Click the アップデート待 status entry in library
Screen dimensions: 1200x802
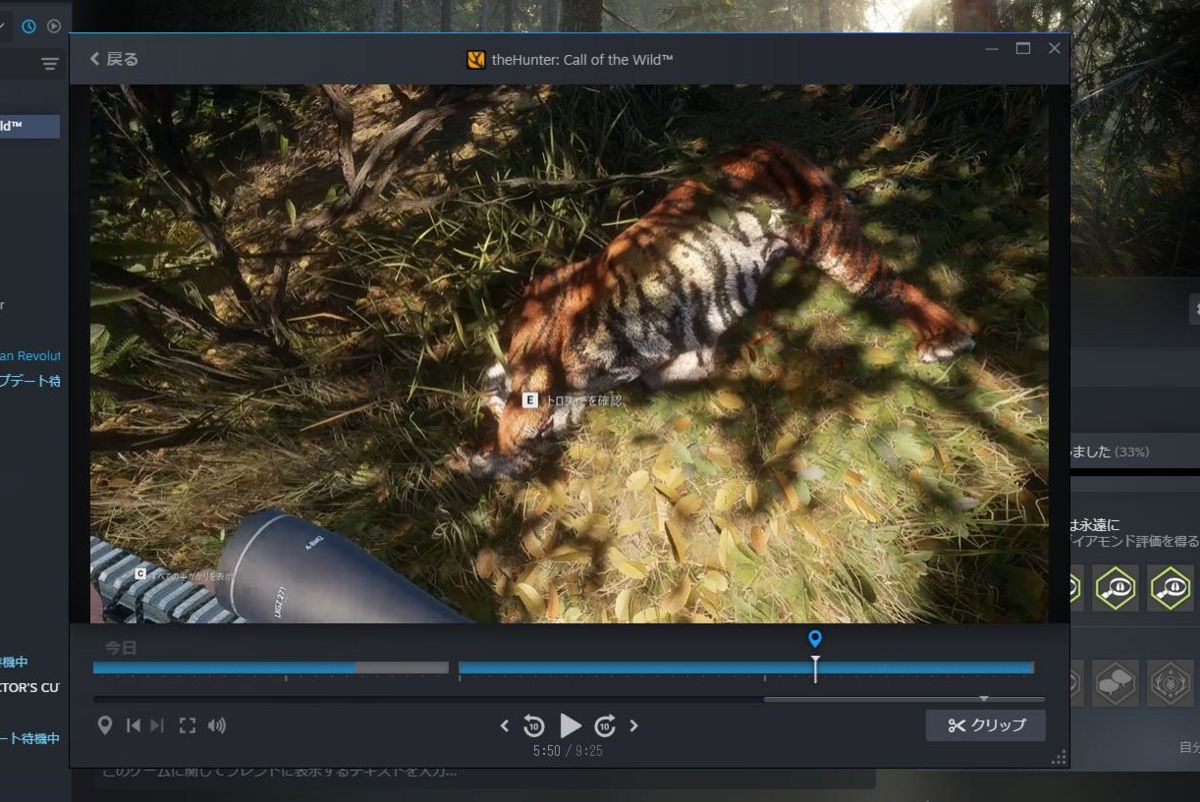click(31, 381)
